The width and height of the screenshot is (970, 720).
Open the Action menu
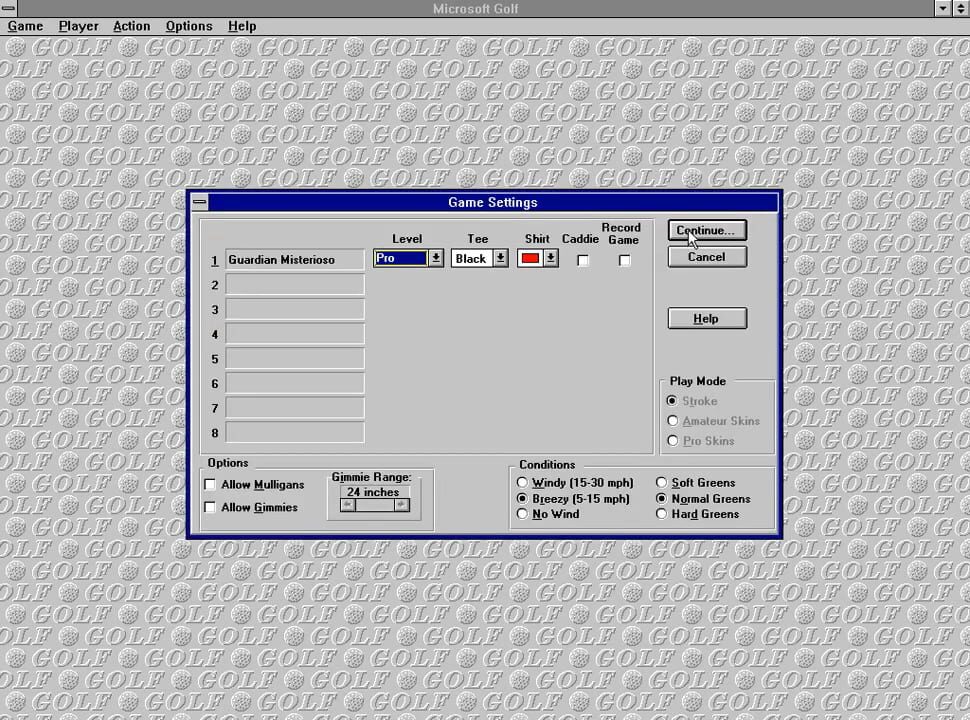click(x=131, y=26)
